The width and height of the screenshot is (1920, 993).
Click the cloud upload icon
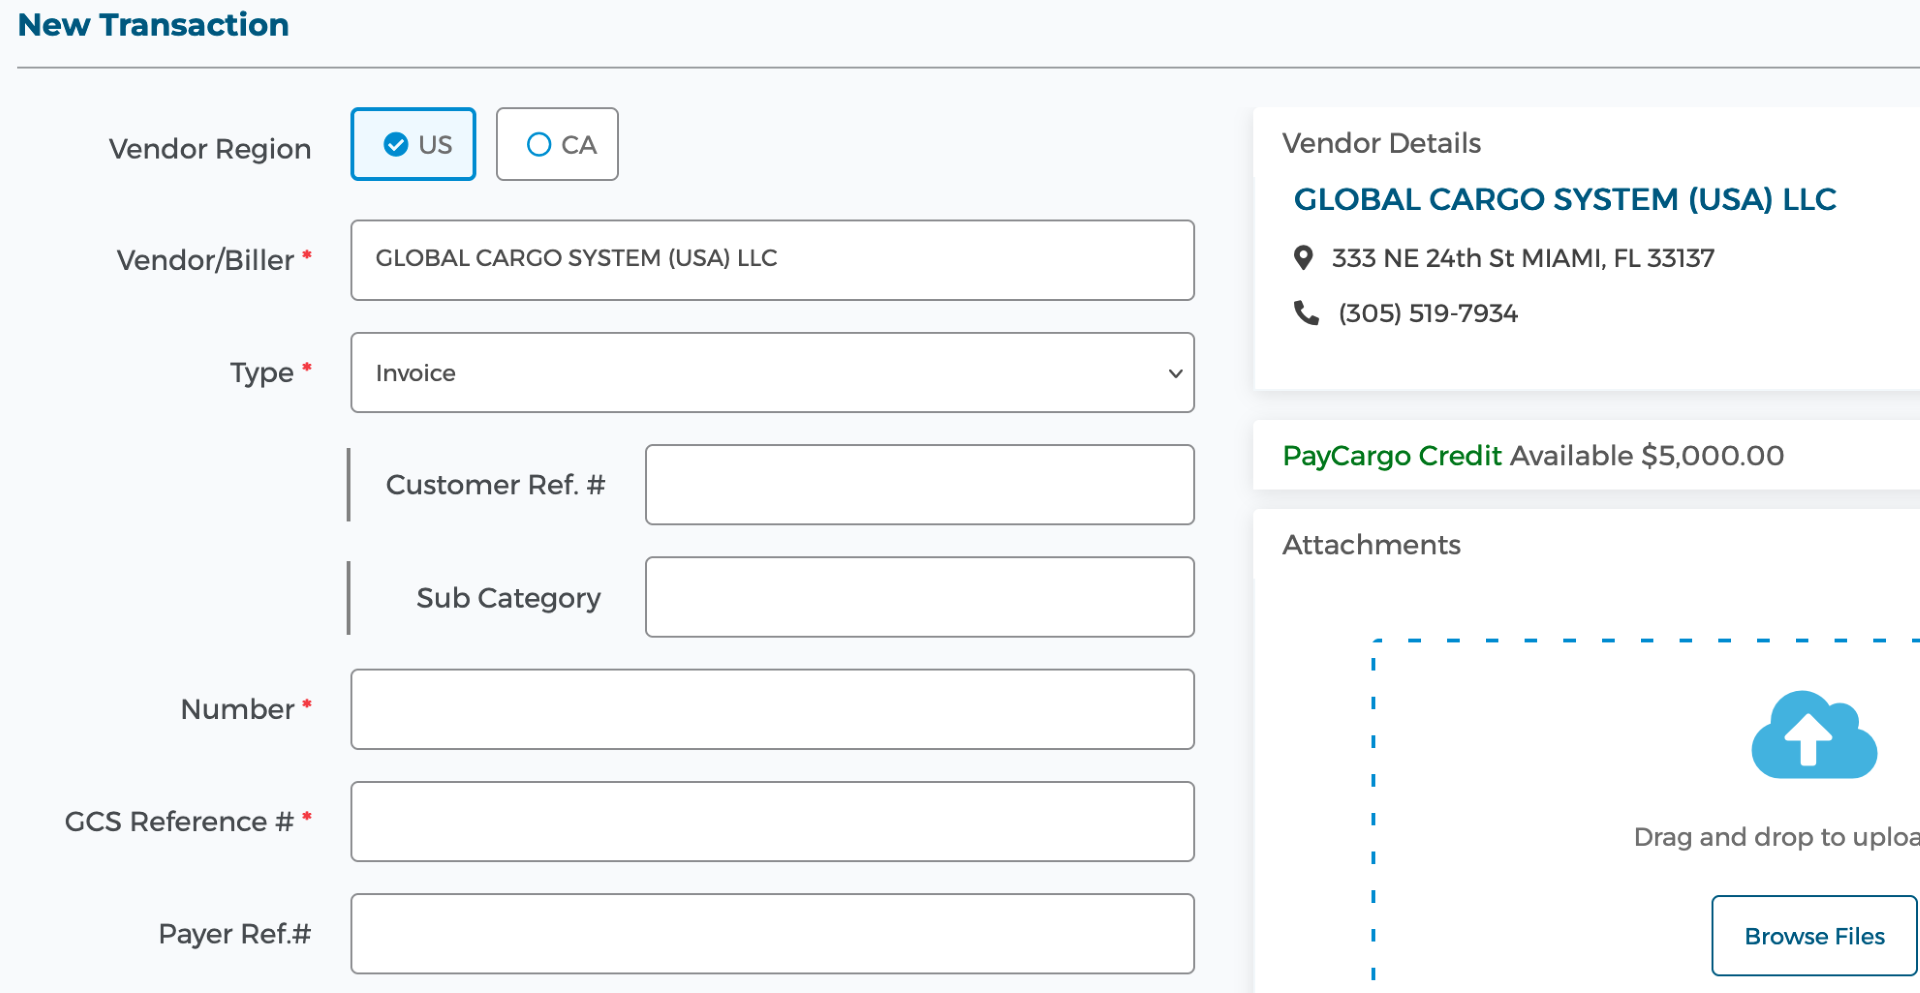pos(1813,735)
